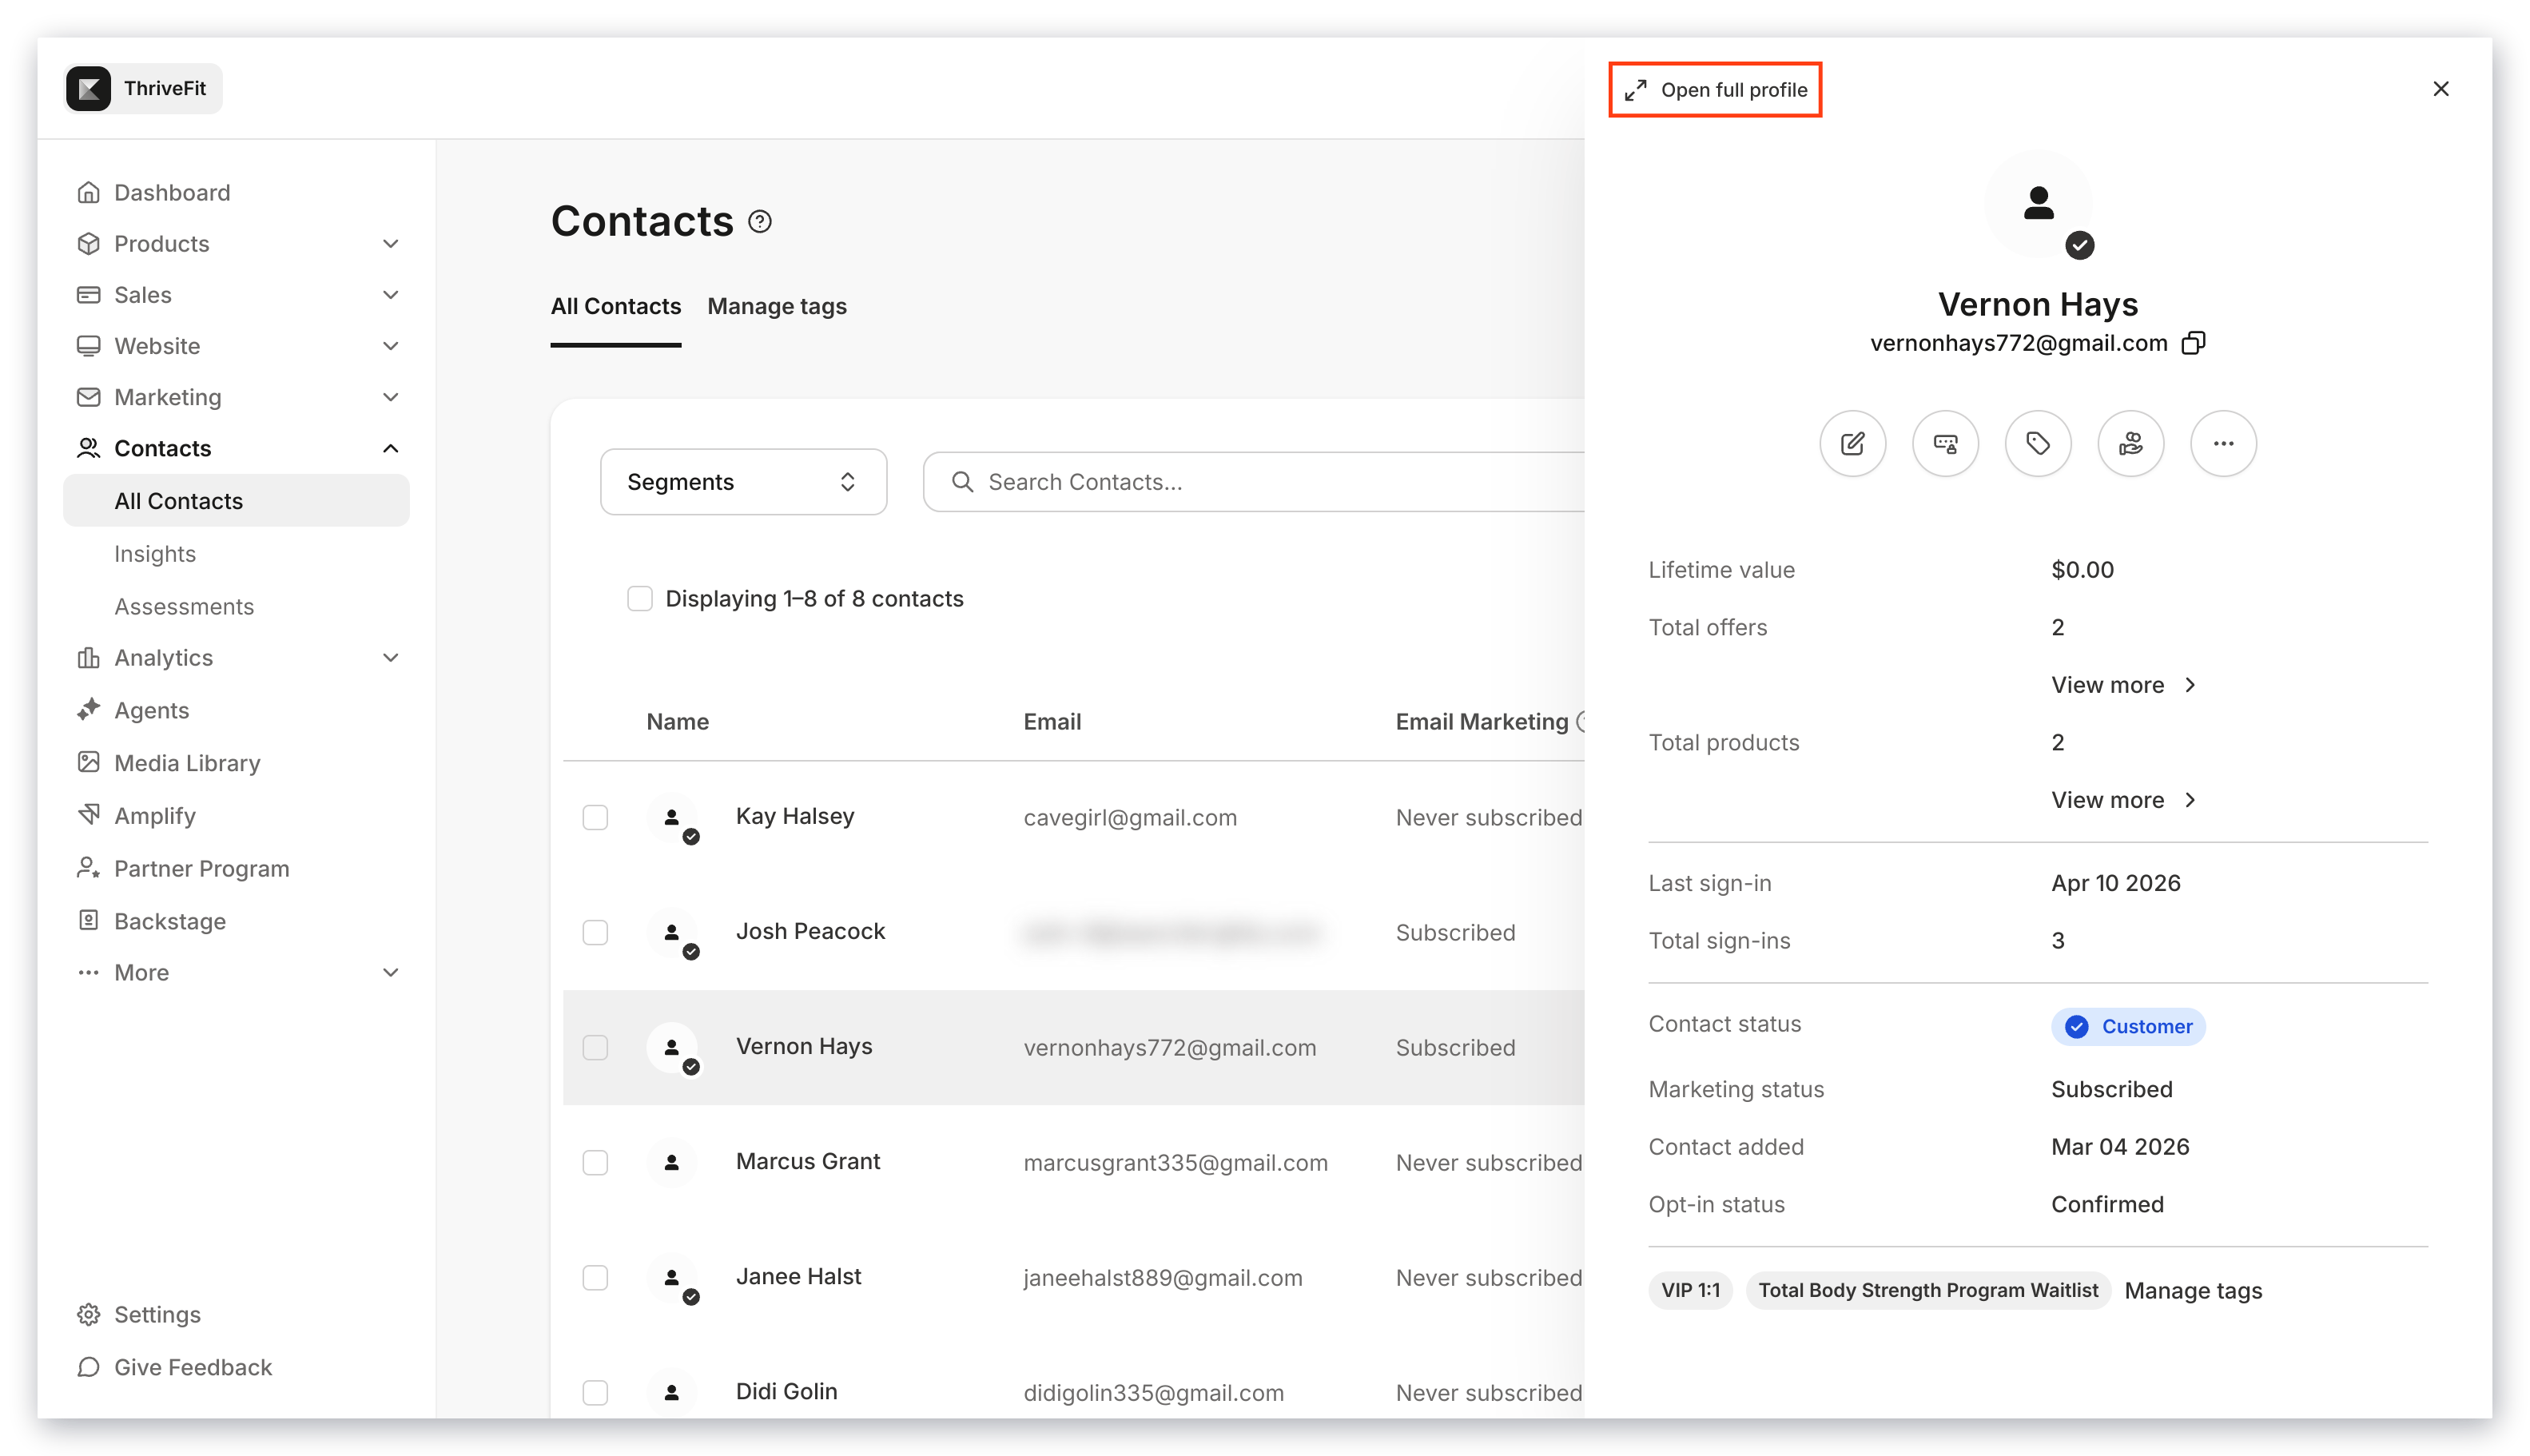This screenshot has width=2530, height=1456.
Task: Click the tag icon in the profile panel
Action: click(2037, 443)
